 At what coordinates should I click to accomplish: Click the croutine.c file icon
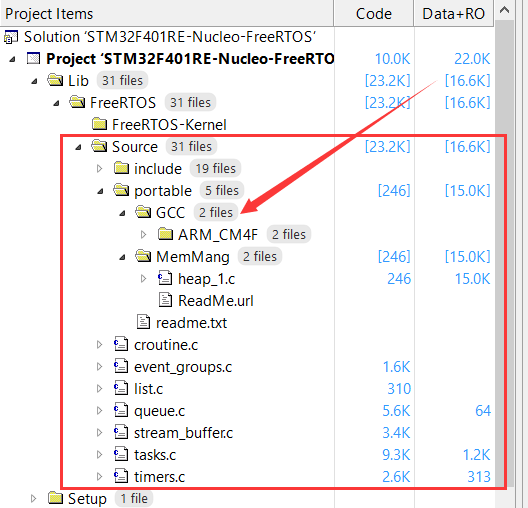tap(121, 344)
